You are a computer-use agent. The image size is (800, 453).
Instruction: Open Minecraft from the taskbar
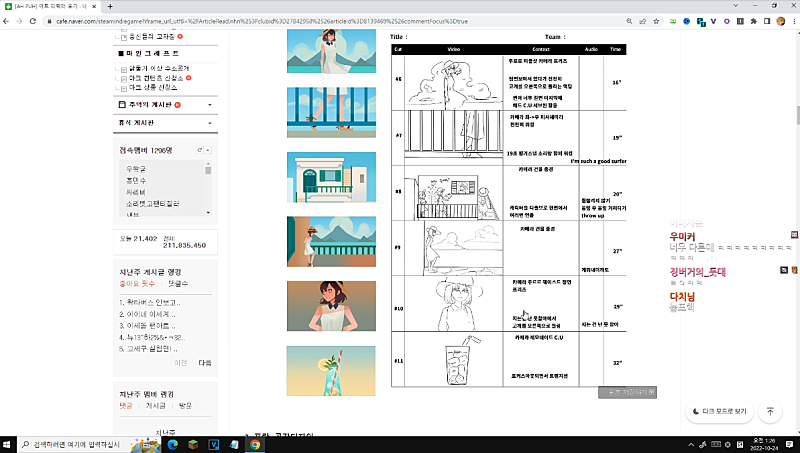[193, 444]
